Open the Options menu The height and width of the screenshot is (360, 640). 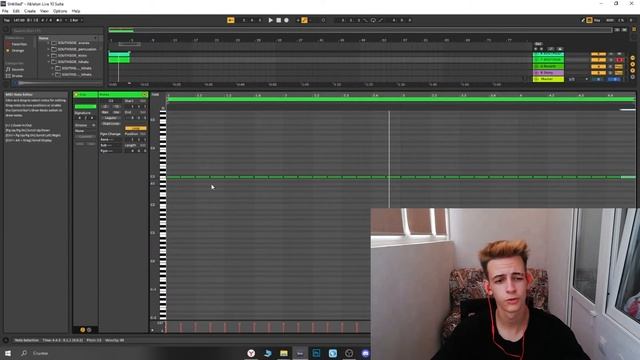coord(60,11)
